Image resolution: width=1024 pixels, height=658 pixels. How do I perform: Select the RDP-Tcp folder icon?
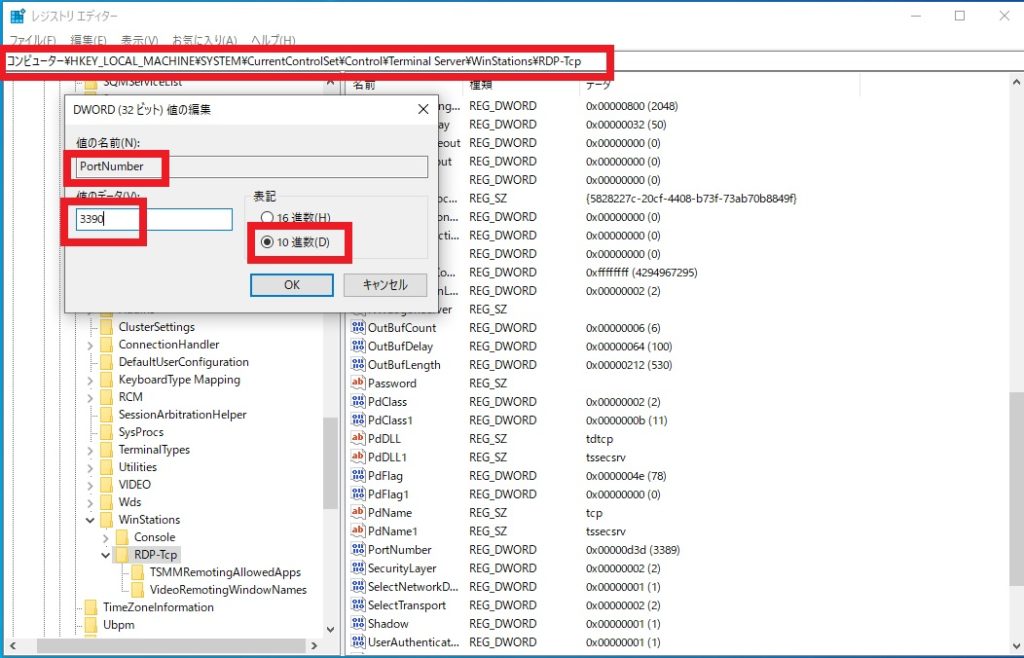coord(123,555)
